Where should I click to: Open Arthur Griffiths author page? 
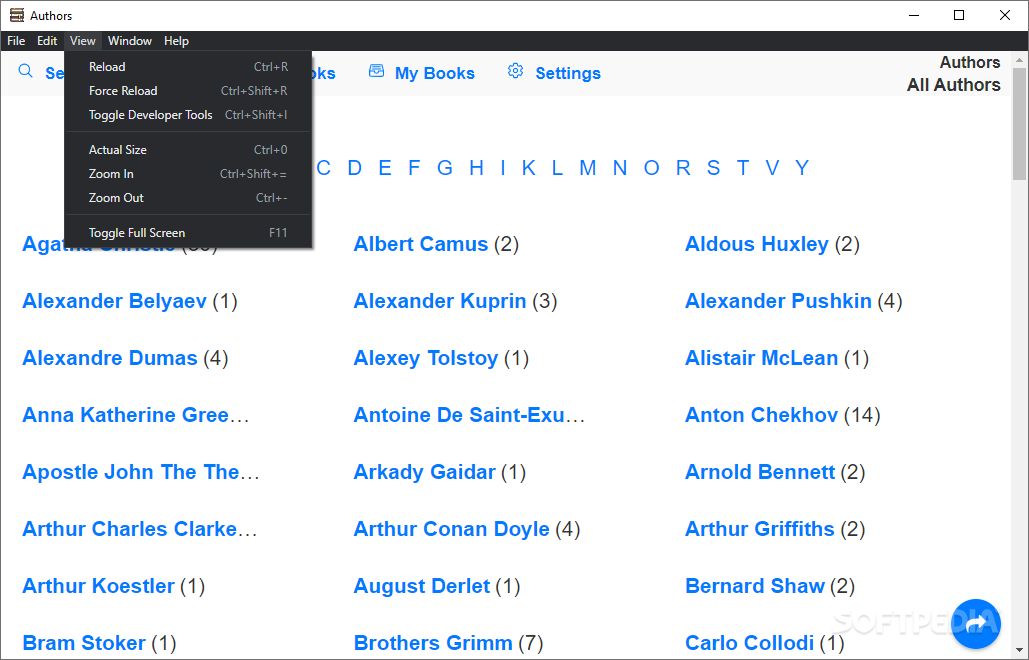(x=760, y=529)
